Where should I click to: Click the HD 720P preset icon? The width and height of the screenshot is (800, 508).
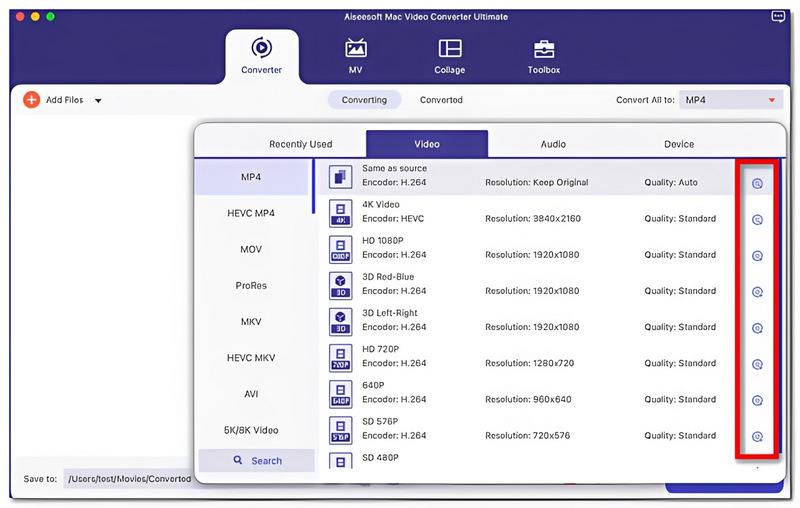pyautogui.click(x=340, y=358)
